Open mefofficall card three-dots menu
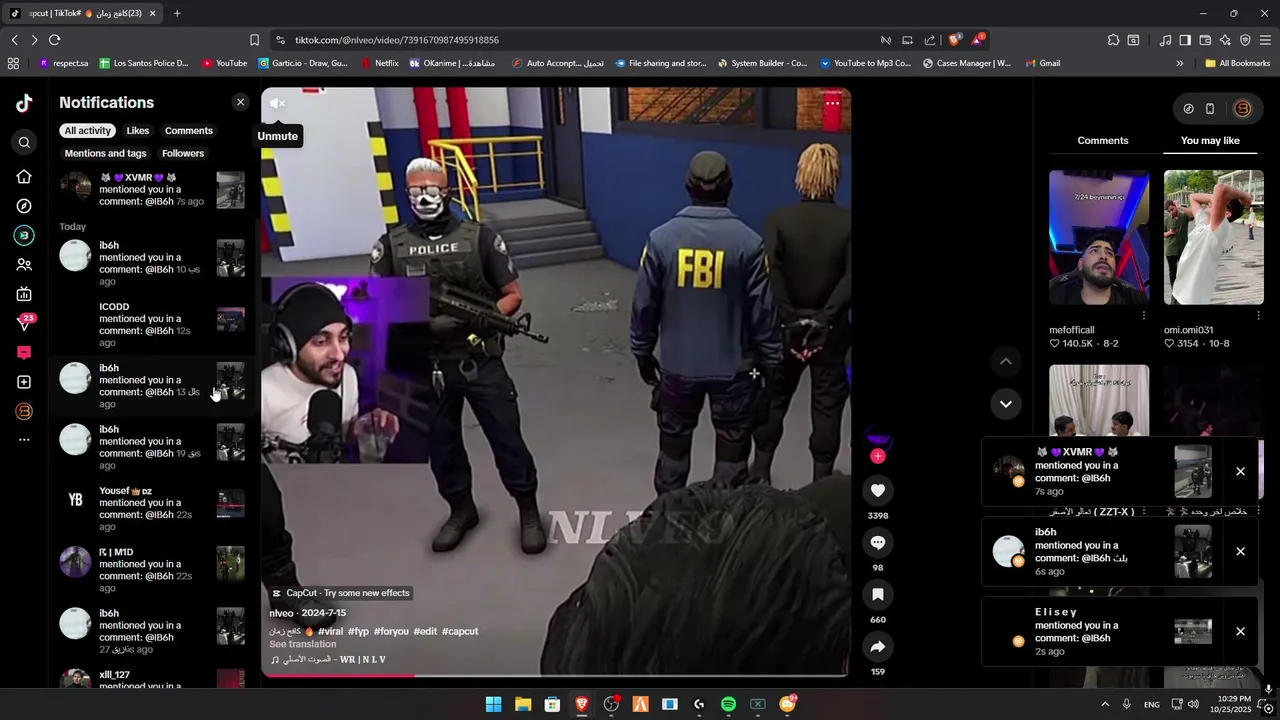The width and height of the screenshot is (1280, 720). click(x=1144, y=315)
